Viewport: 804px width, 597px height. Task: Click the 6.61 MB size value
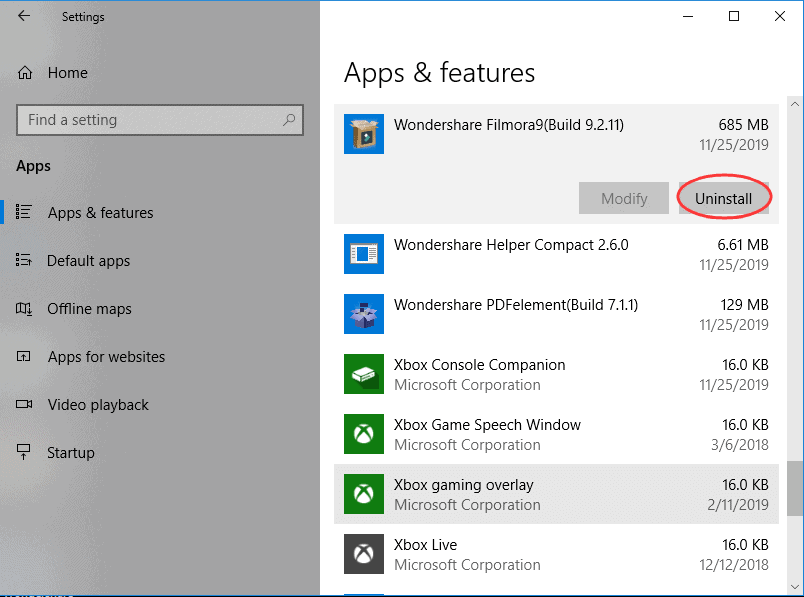tap(742, 245)
